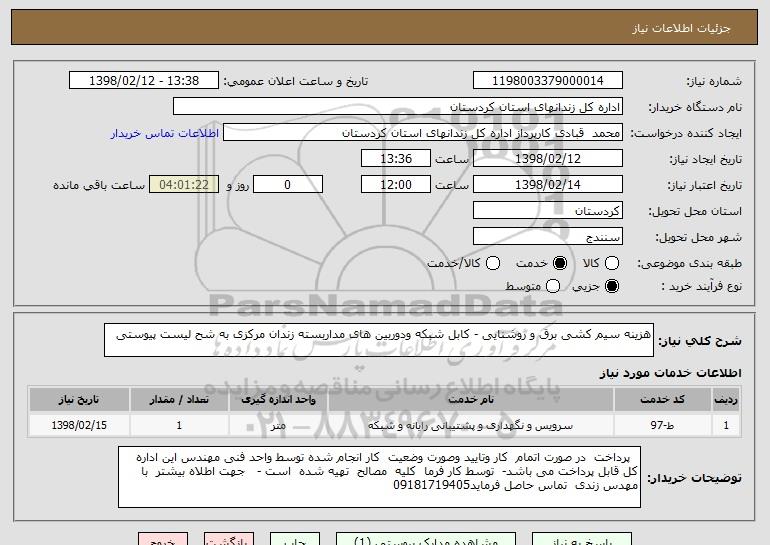Select the خدمت radio button

pyautogui.click(x=560, y=263)
